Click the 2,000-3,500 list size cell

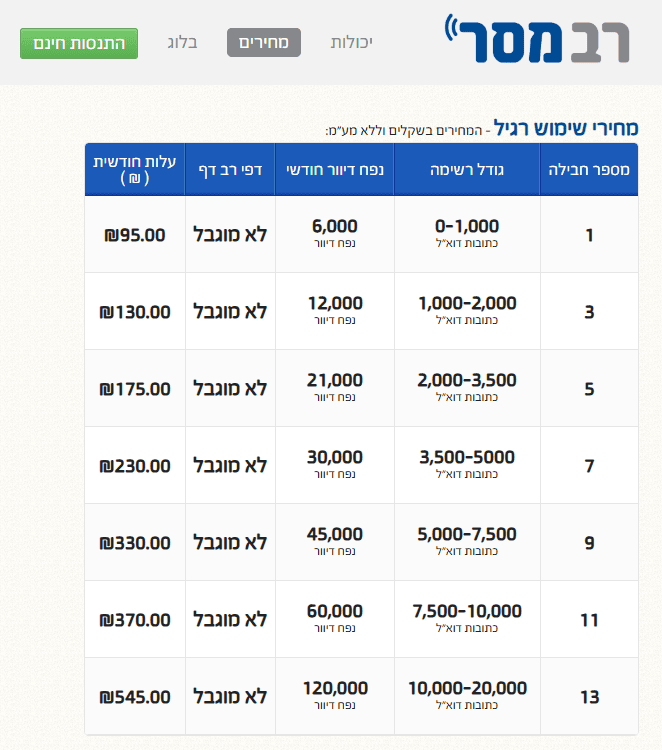click(x=467, y=388)
